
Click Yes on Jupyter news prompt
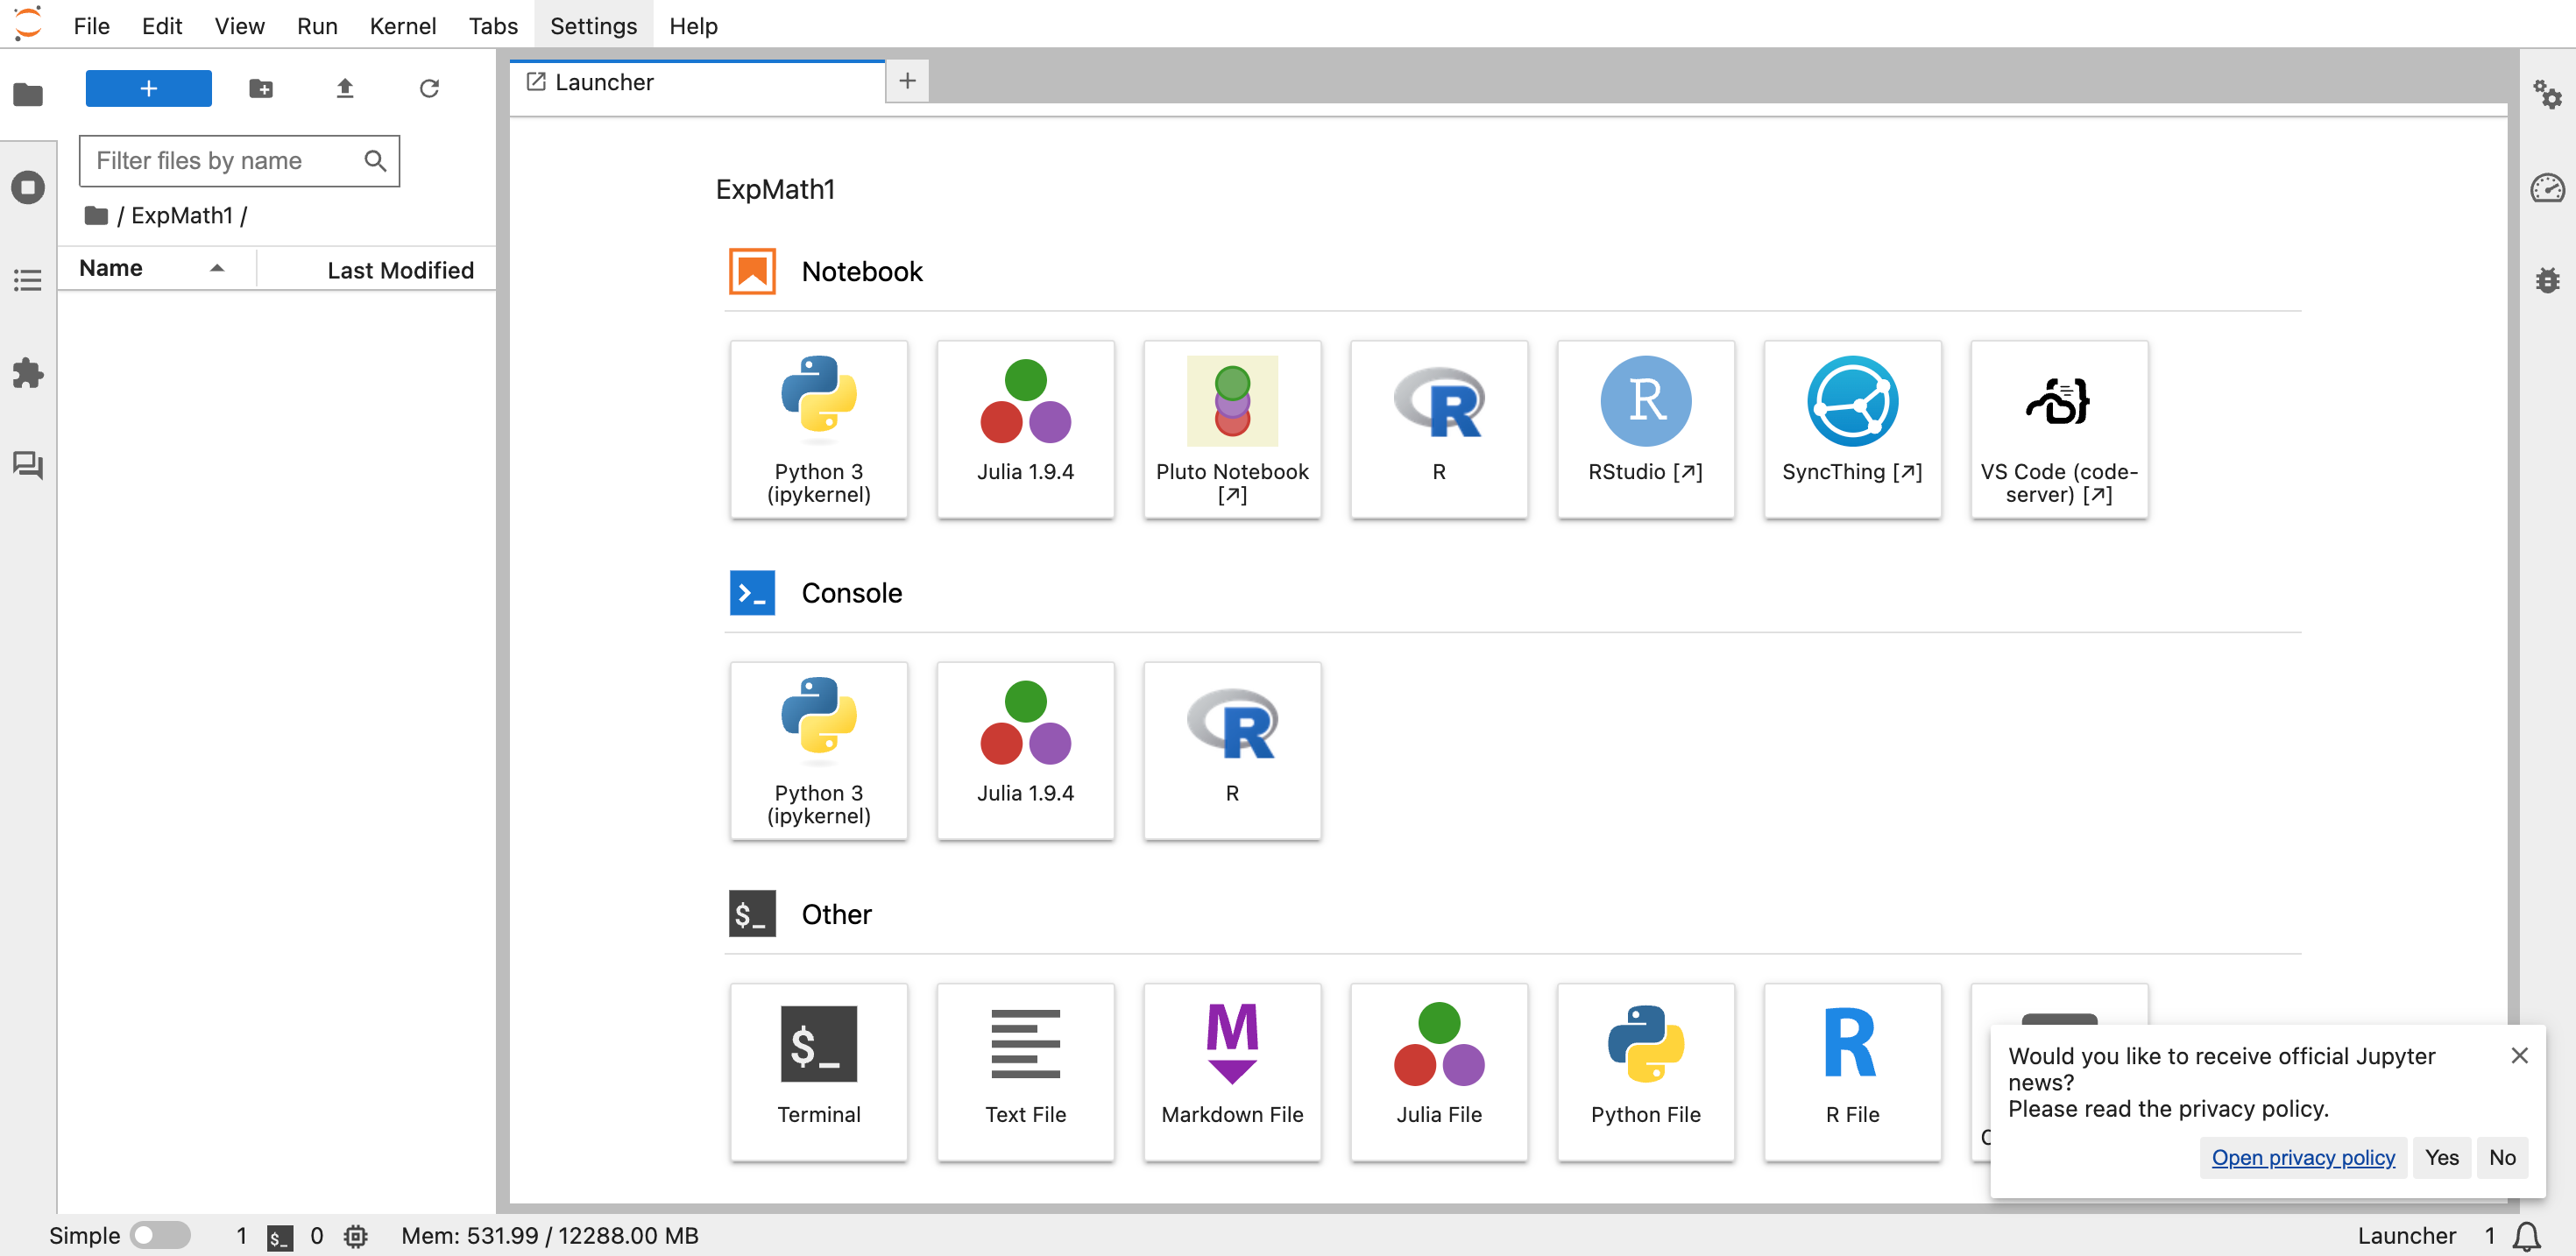pos(2441,1157)
